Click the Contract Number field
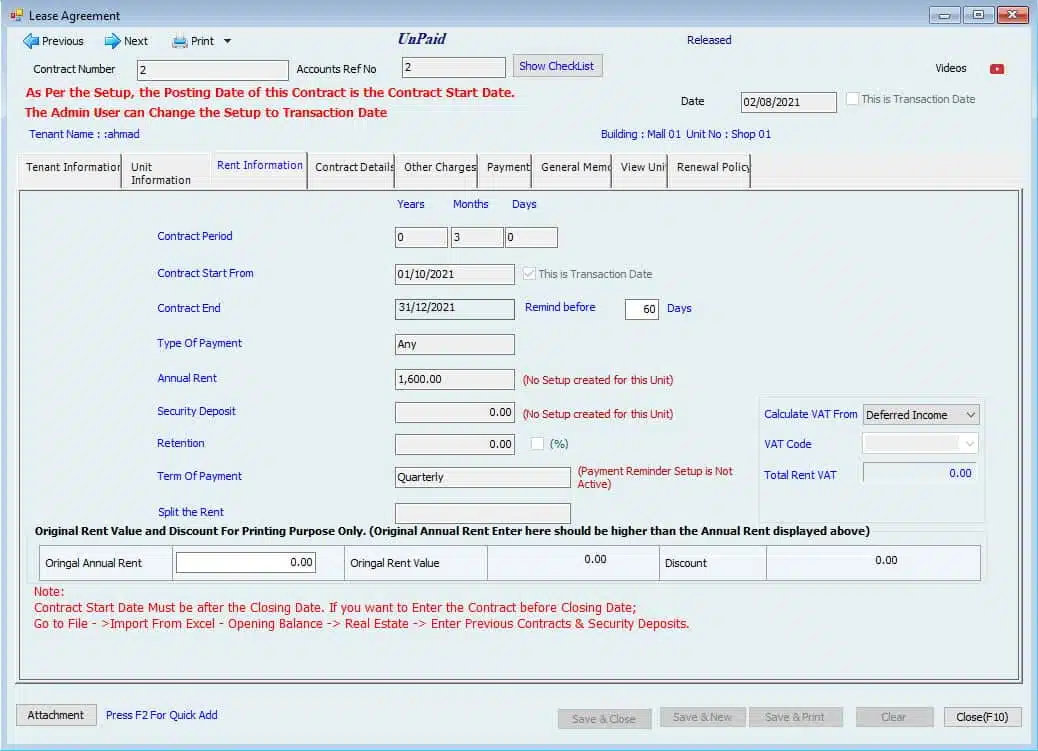 (x=212, y=70)
